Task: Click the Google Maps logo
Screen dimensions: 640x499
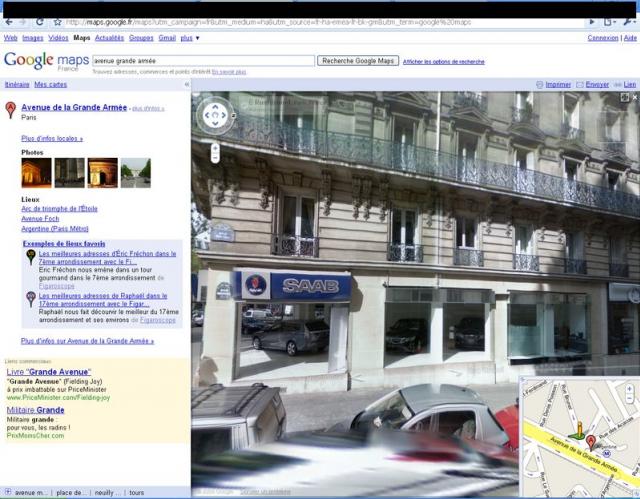Action: pos(46,61)
